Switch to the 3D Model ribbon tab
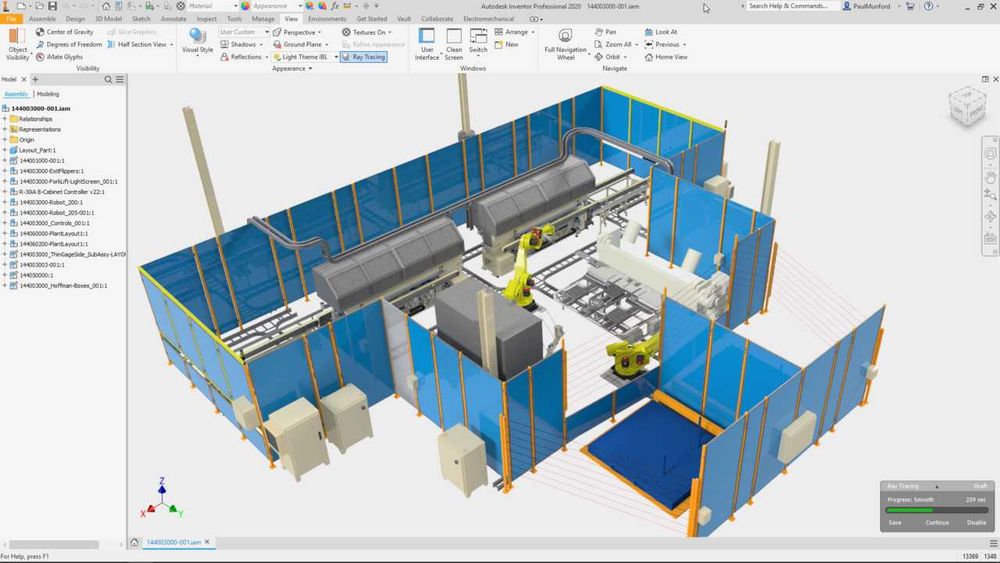 pos(108,19)
